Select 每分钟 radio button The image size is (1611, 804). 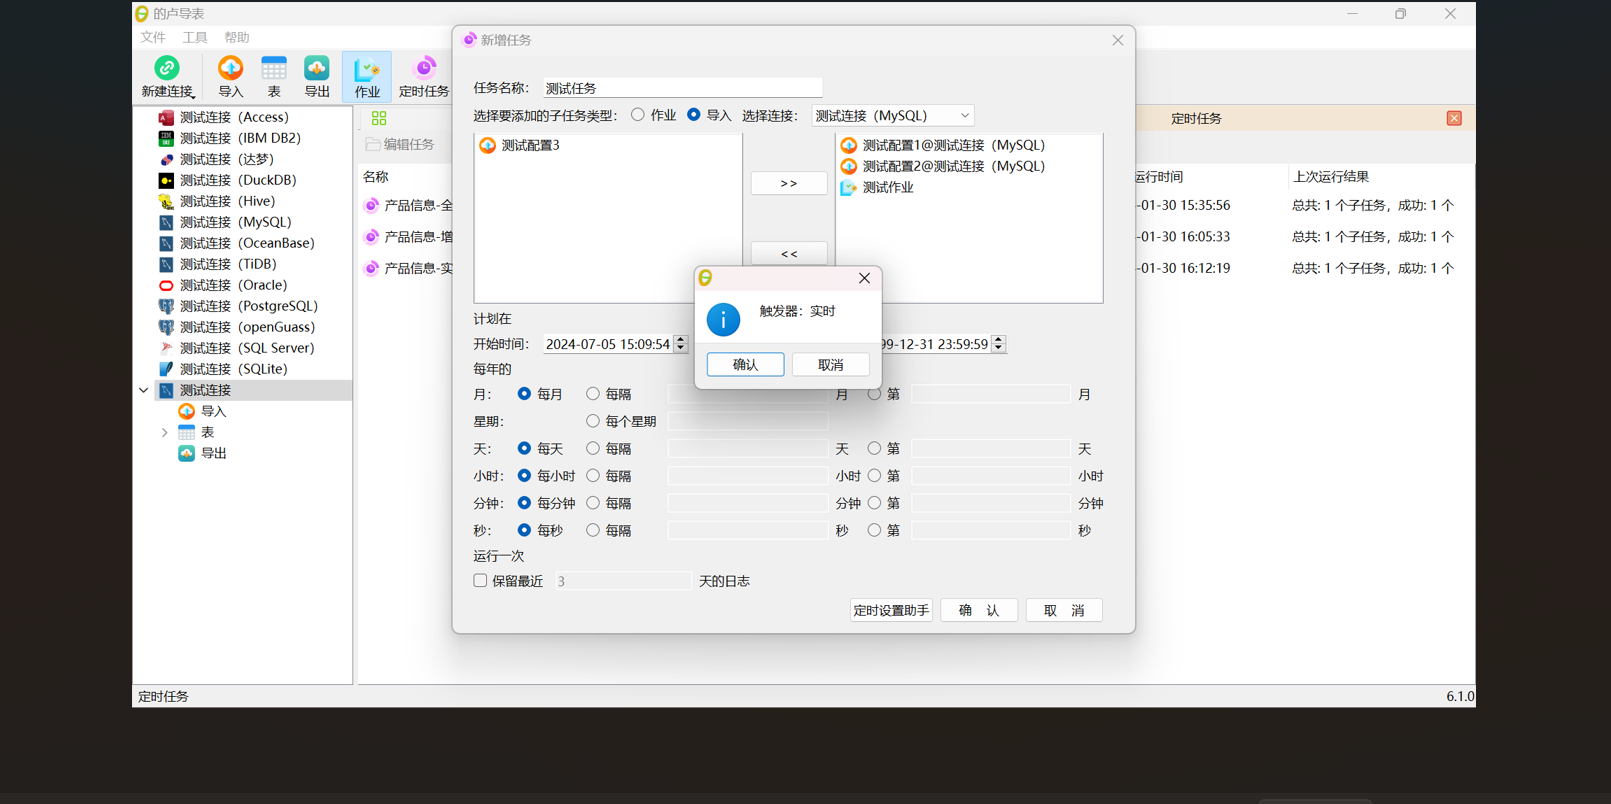(x=524, y=503)
